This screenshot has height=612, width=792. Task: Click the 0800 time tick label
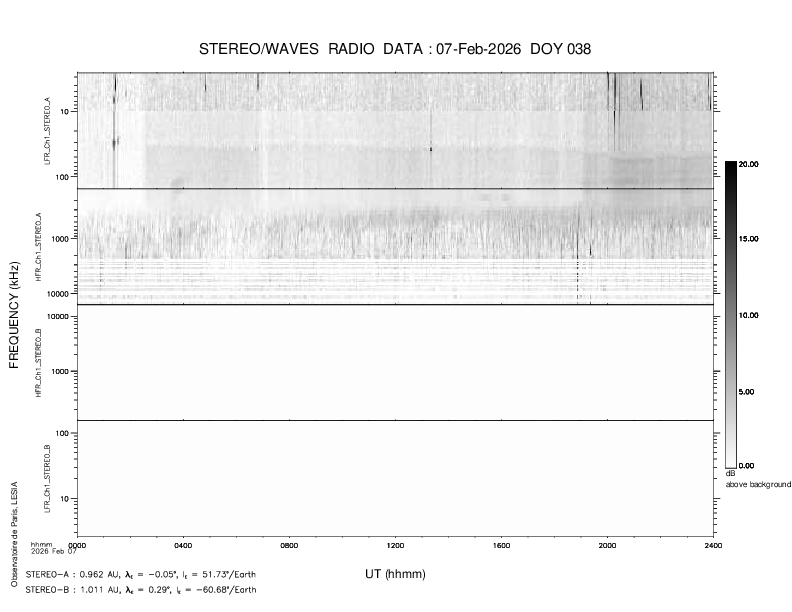pos(289,545)
